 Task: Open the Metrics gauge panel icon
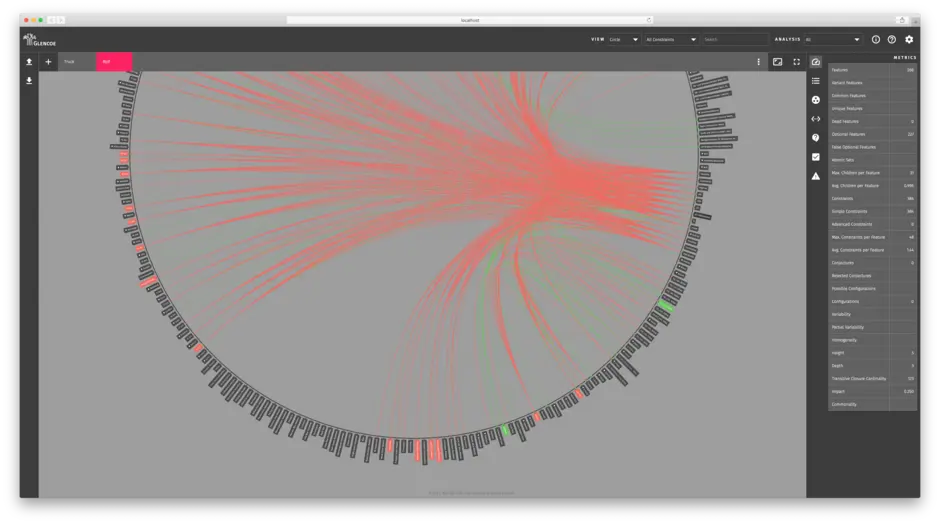point(816,62)
